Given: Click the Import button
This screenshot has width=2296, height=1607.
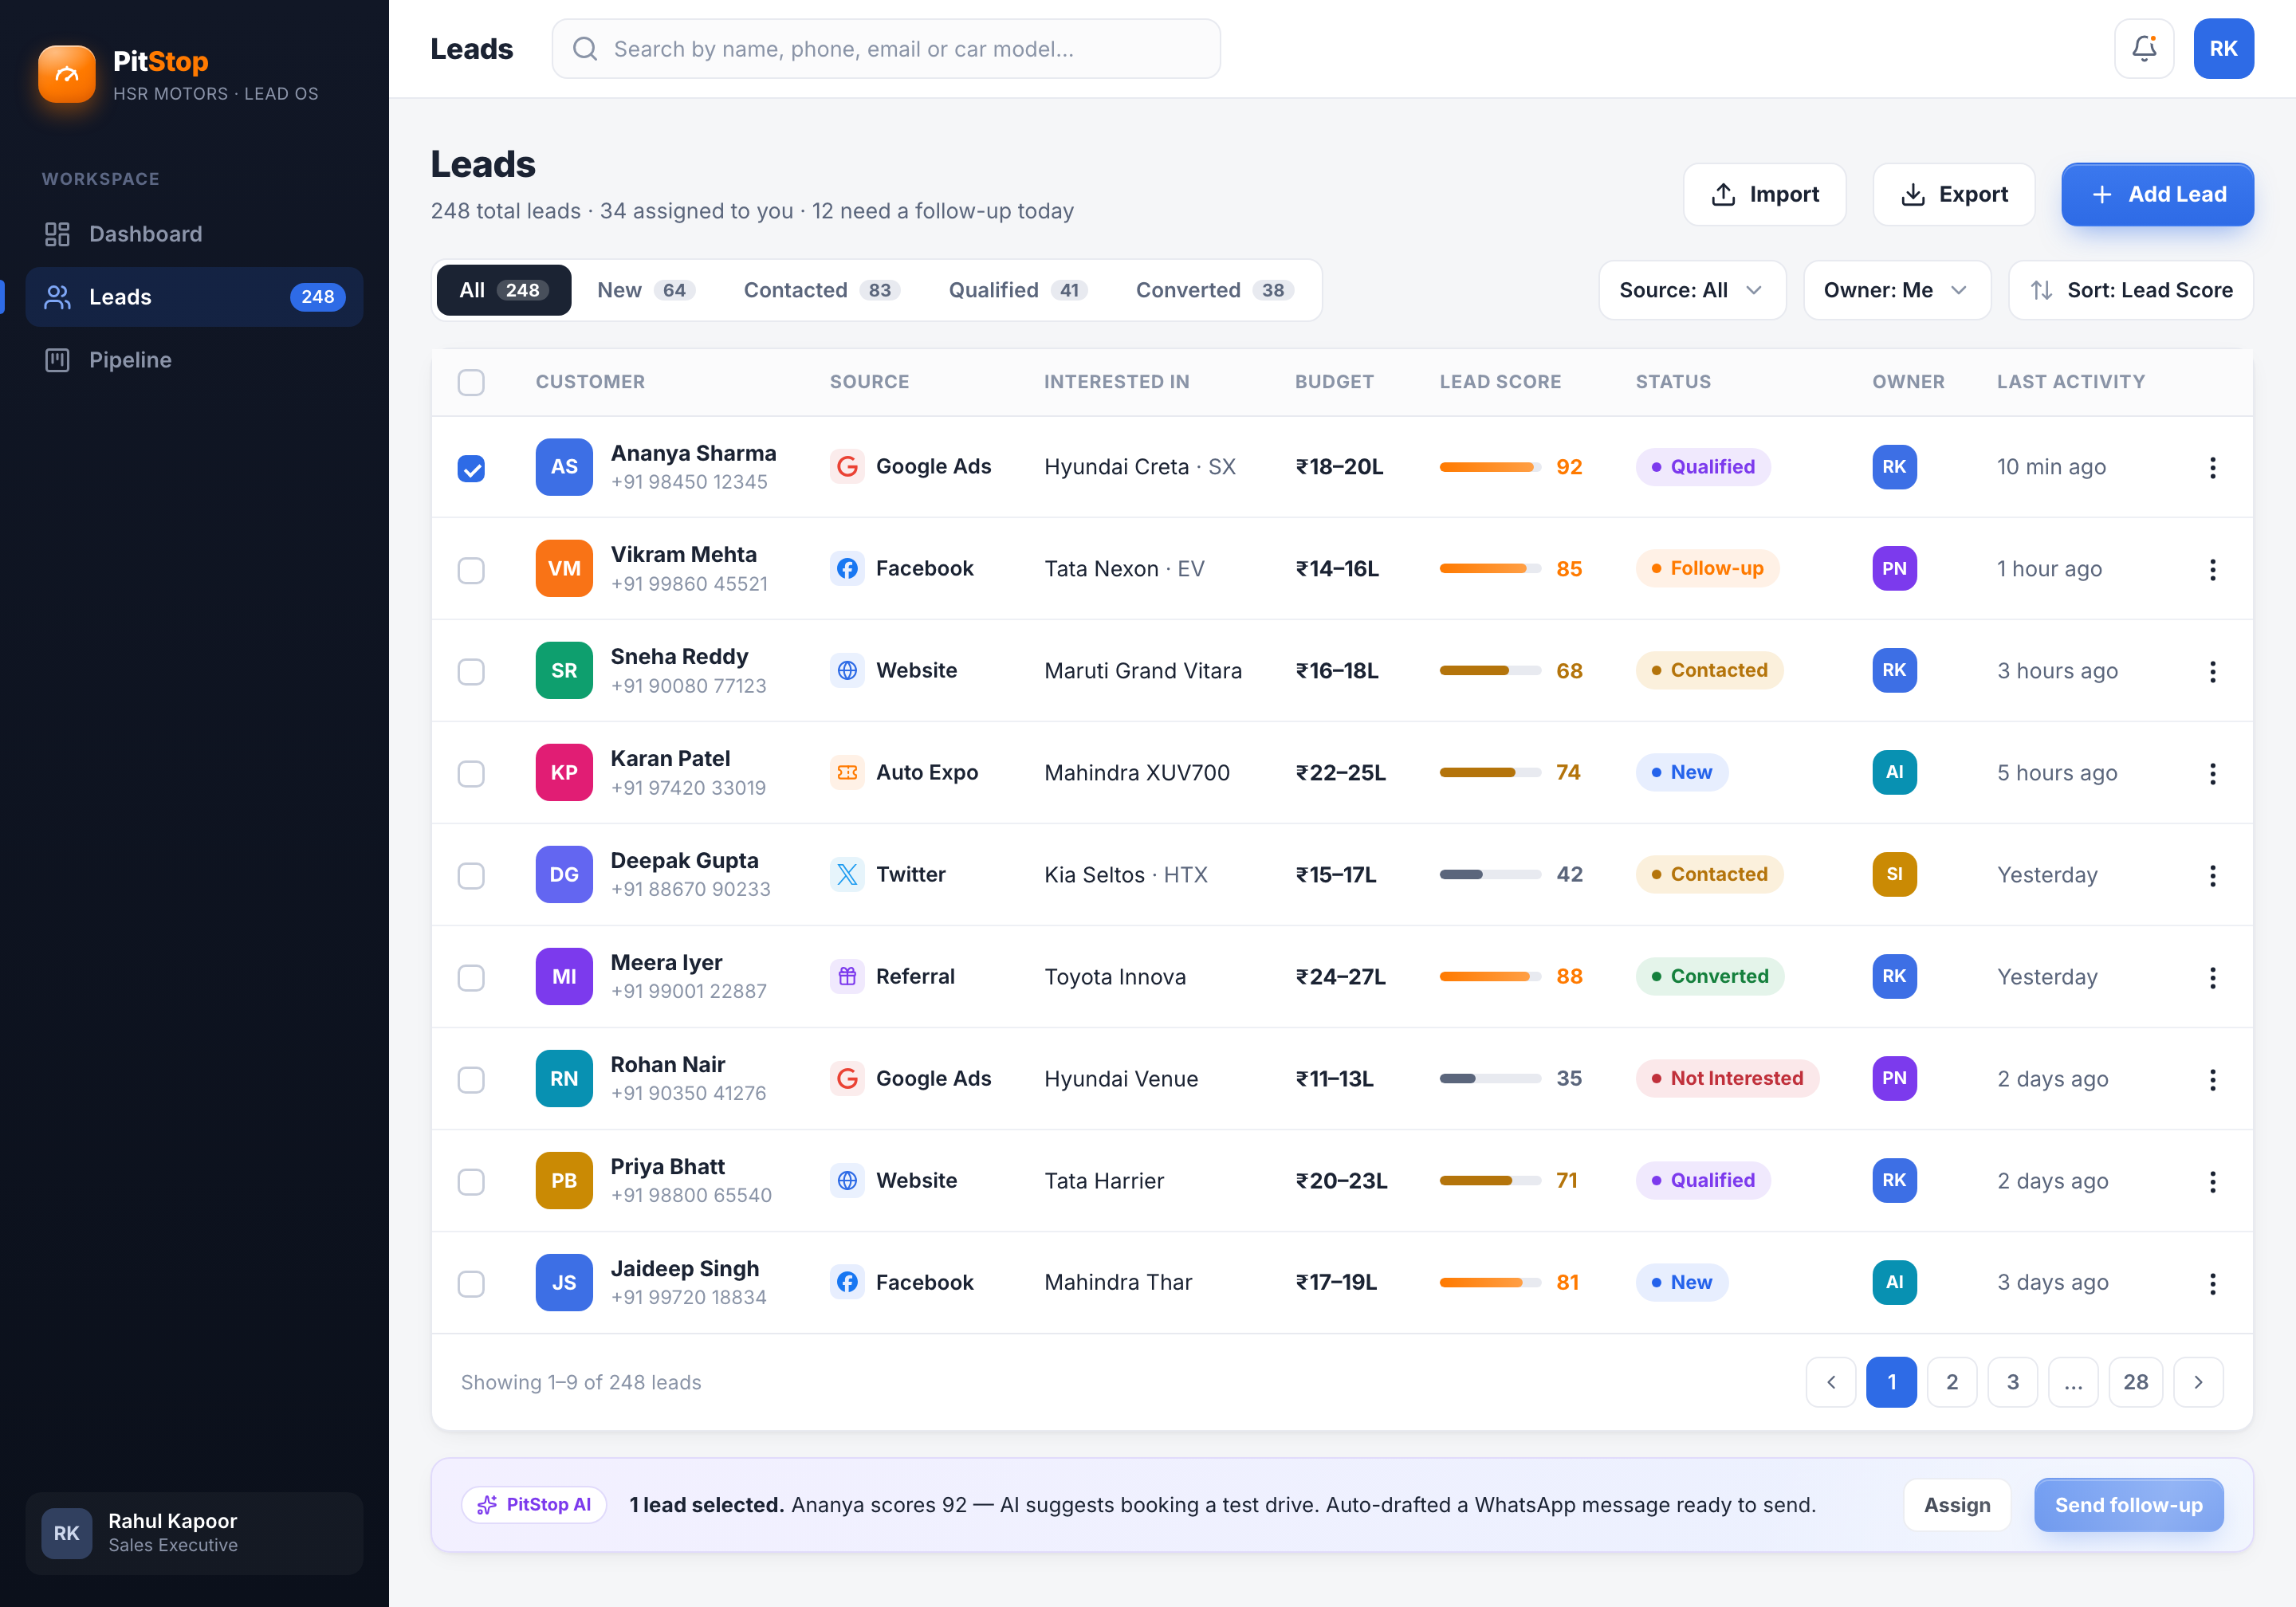Looking at the screenshot, I should point(1764,194).
